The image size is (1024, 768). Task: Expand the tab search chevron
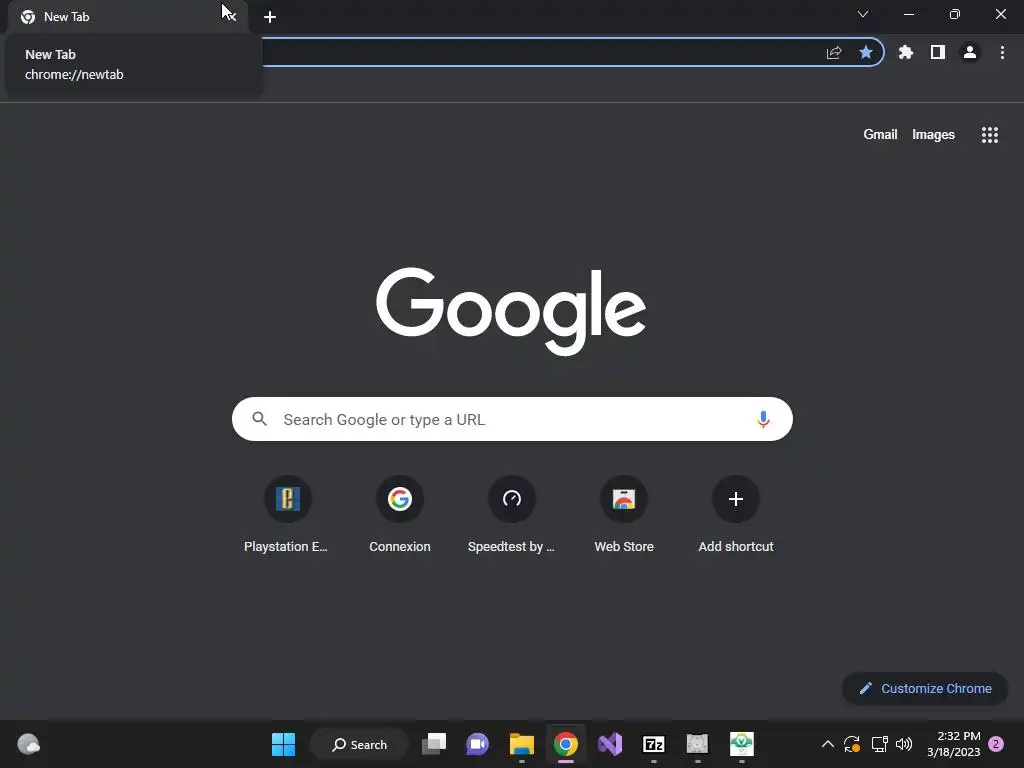(x=863, y=14)
